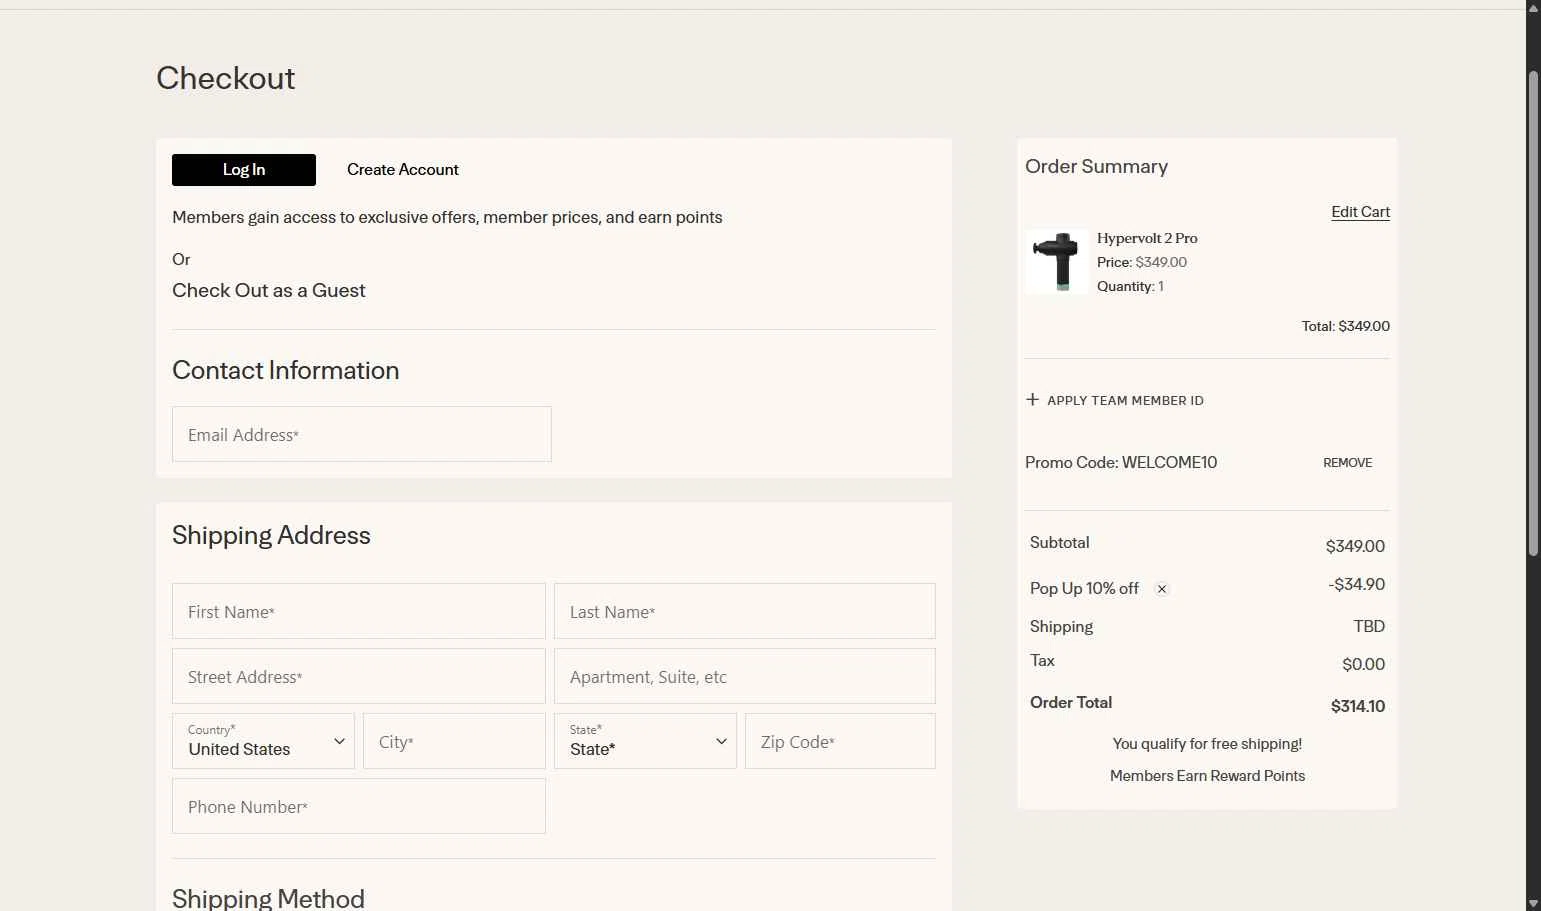This screenshot has width=1541, height=911.
Task: Expand the State dropdown
Action: click(645, 741)
